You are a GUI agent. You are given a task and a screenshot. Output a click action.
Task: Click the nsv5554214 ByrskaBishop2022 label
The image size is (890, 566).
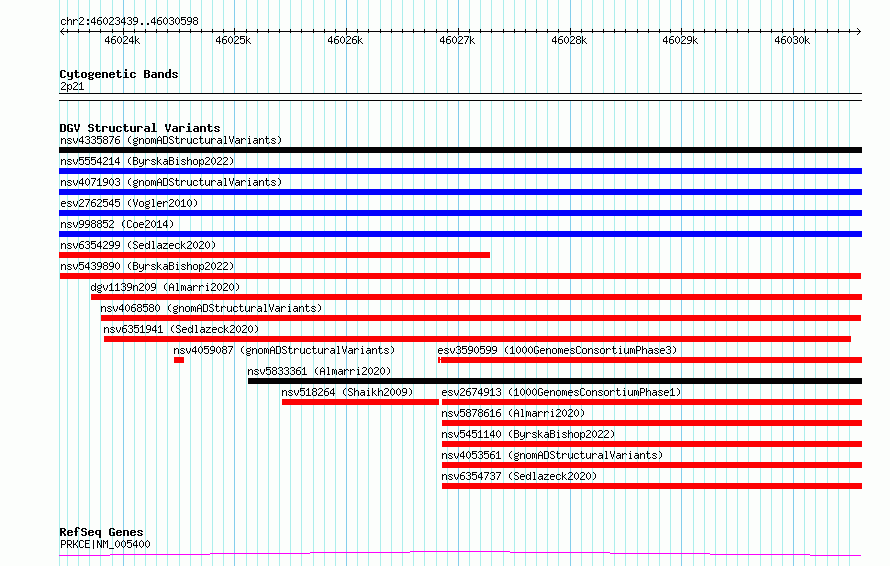147,161
